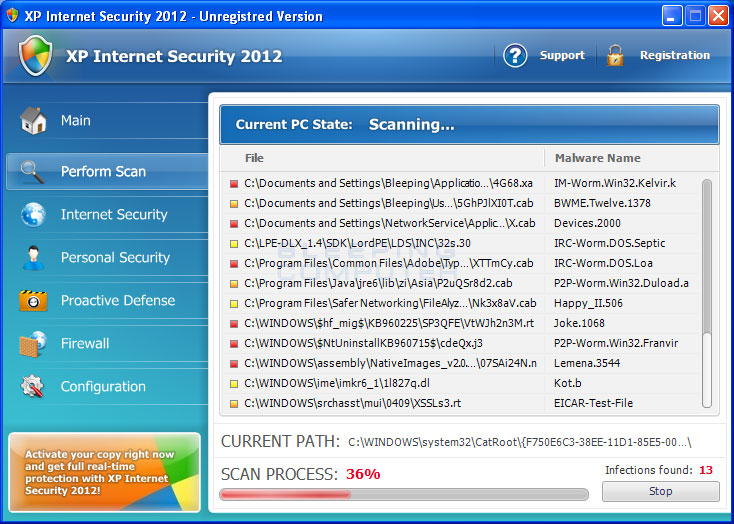Click the Personal Security person icon
734x524 pixels.
33,258
